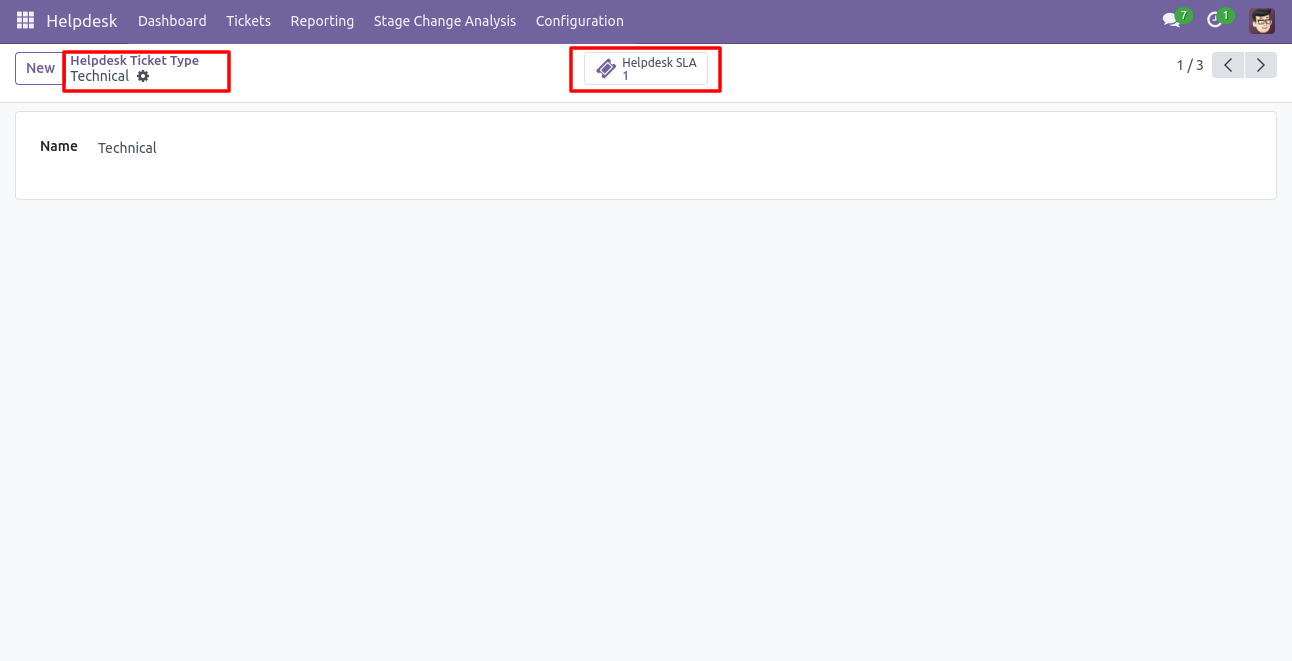The image size is (1292, 661).
Task: Open the user avatar menu
Action: tap(1262, 20)
